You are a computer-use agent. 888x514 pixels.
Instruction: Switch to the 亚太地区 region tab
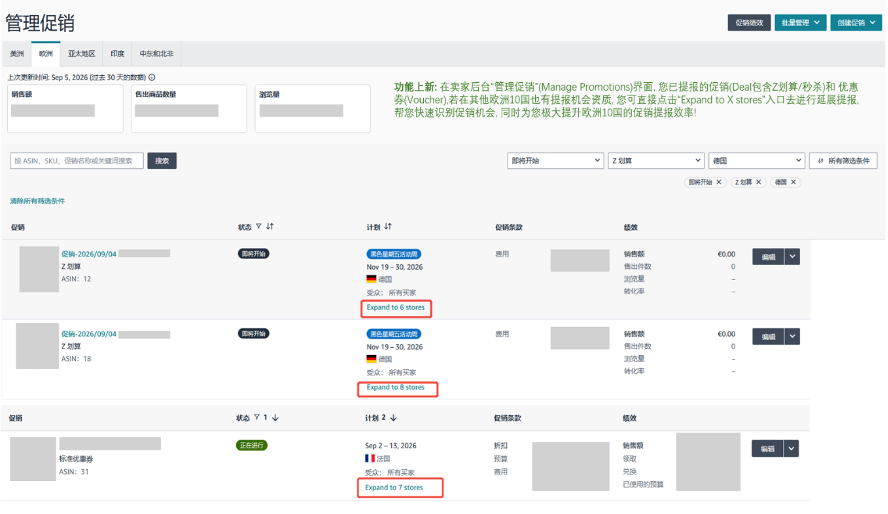(82, 54)
